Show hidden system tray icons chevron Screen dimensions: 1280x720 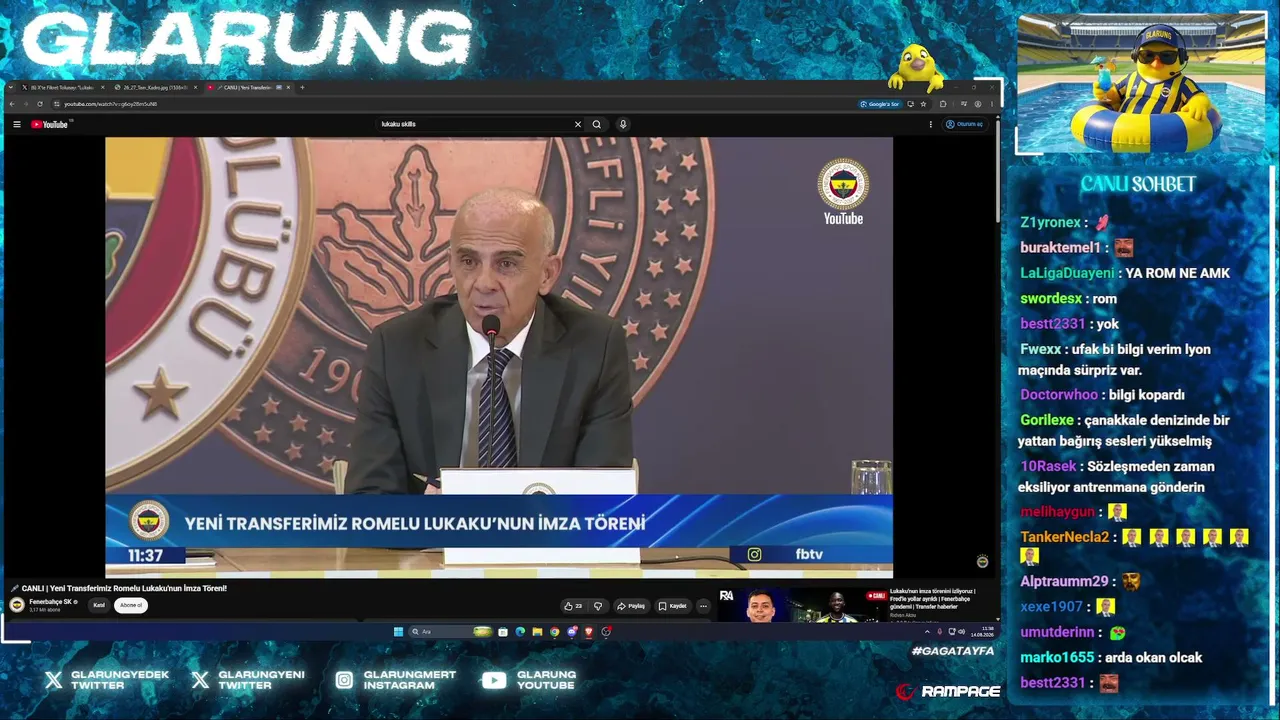(927, 632)
